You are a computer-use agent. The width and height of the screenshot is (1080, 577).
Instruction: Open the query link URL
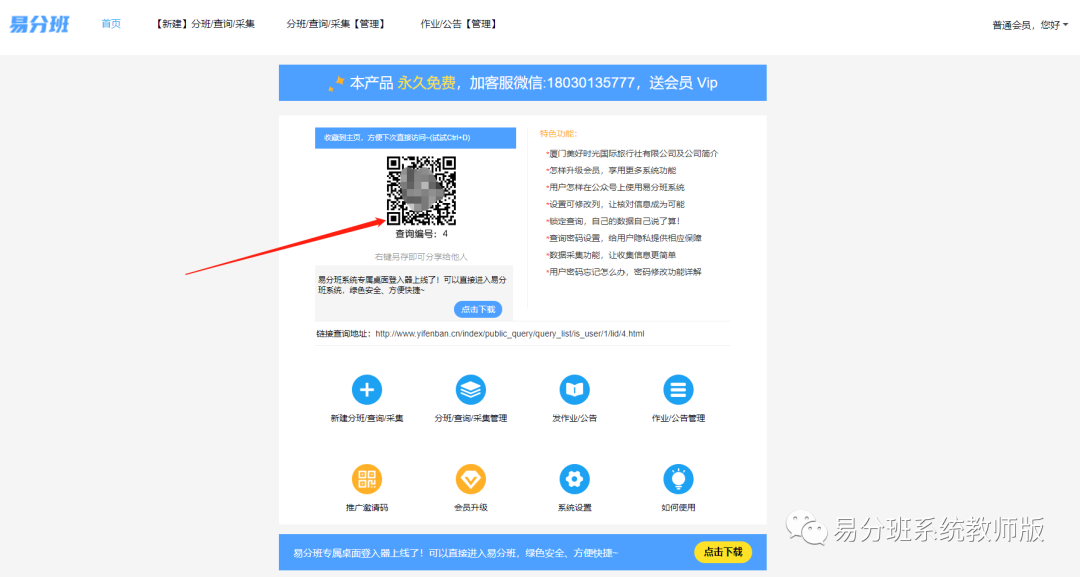(x=510, y=333)
